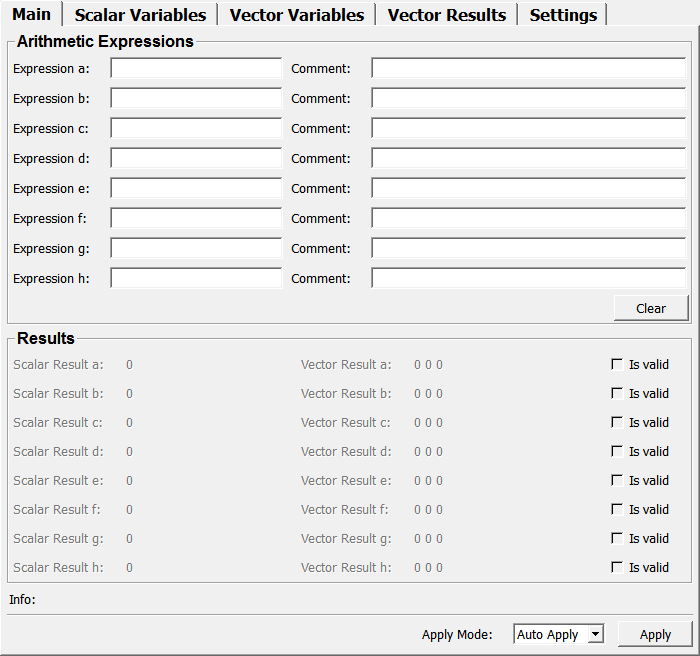Open the Settings tab
The image size is (700, 656).
563,15
